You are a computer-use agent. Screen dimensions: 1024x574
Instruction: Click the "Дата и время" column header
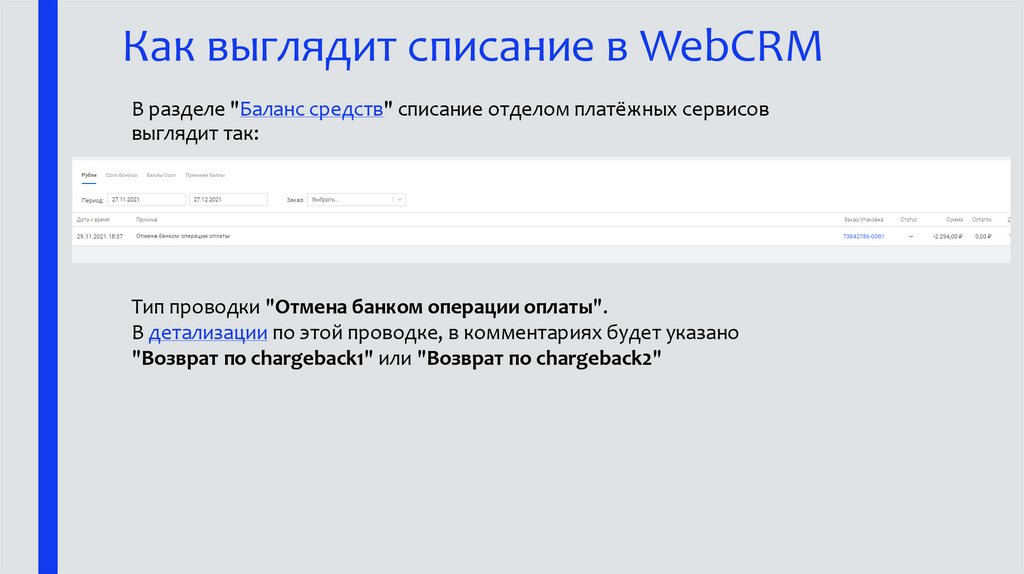point(93,219)
